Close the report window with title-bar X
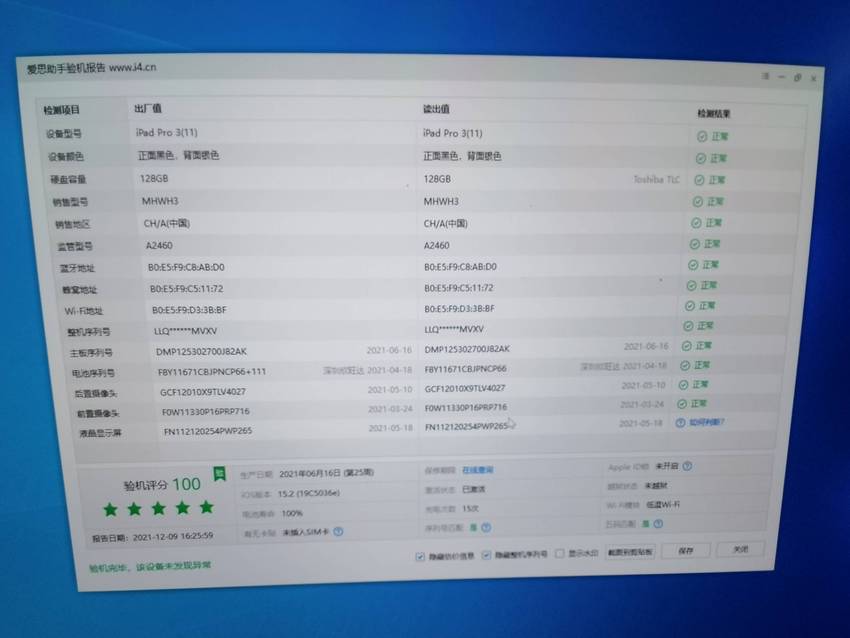The image size is (850, 638). click(813, 79)
